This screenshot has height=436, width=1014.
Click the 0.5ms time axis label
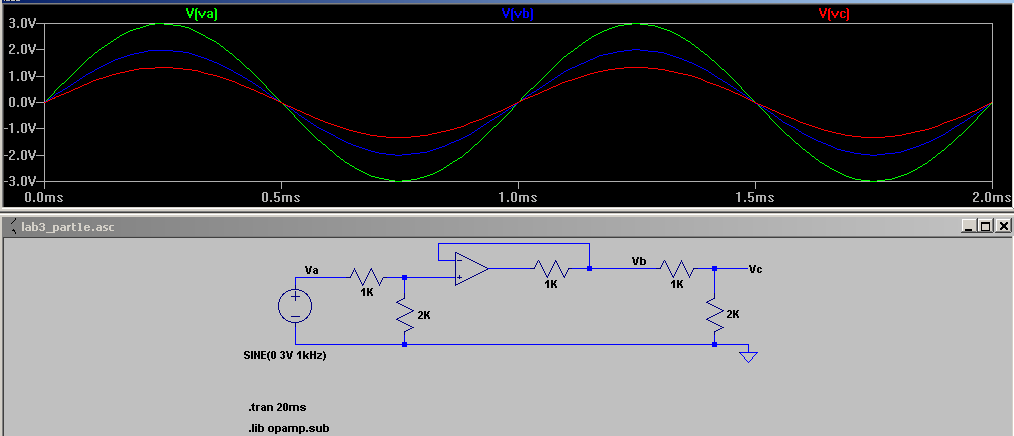[281, 197]
